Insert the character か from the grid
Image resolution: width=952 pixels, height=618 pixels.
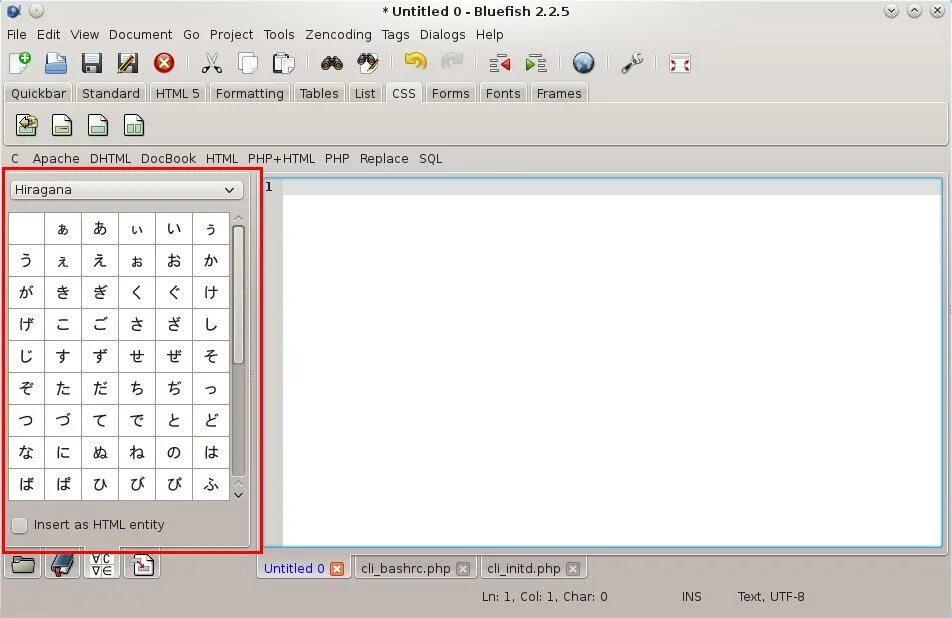pyautogui.click(x=211, y=261)
